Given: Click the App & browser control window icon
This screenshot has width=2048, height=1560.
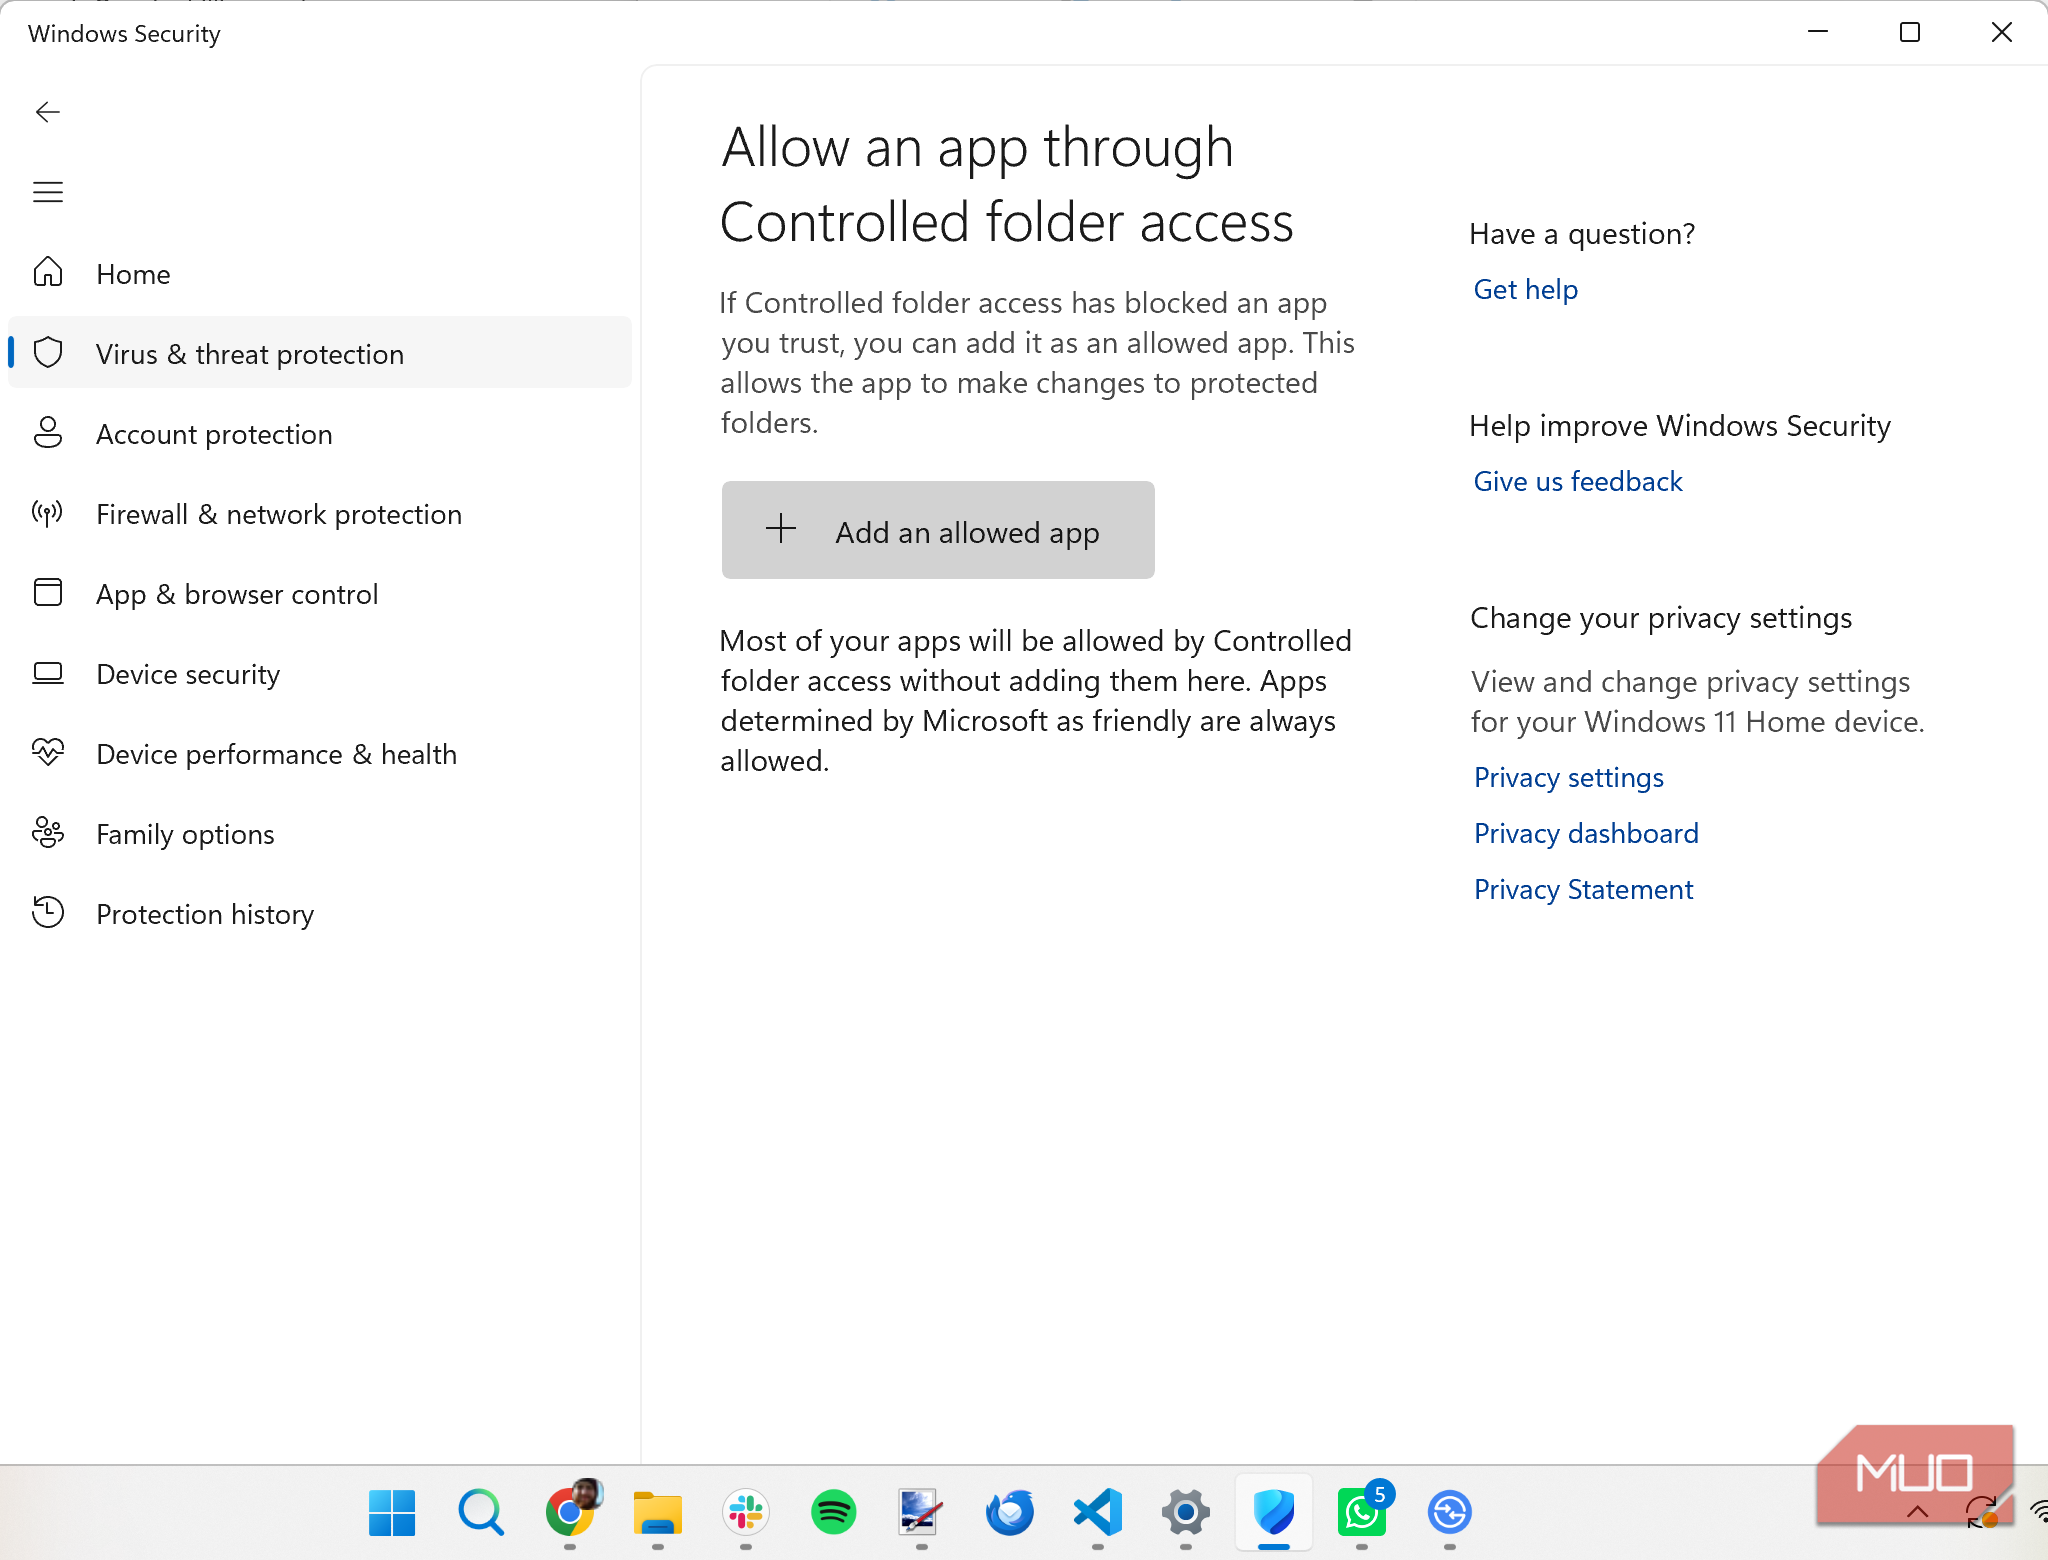Looking at the screenshot, I should tap(48, 592).
